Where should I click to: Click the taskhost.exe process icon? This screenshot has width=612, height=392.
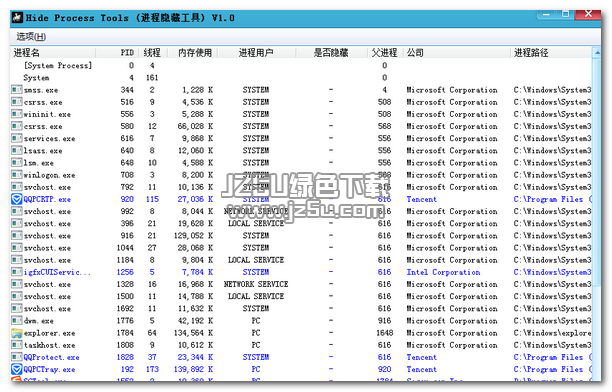click(x=17, y=345)
